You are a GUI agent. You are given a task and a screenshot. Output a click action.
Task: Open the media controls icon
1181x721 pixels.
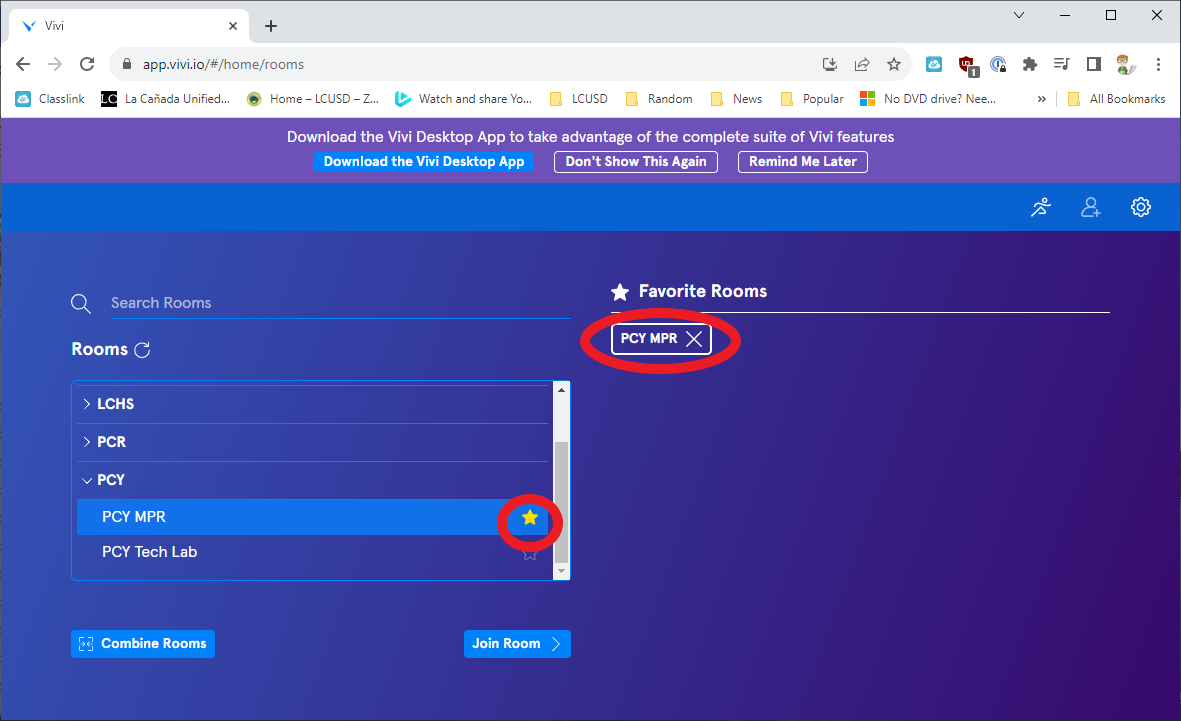[x=1062, y=65]
